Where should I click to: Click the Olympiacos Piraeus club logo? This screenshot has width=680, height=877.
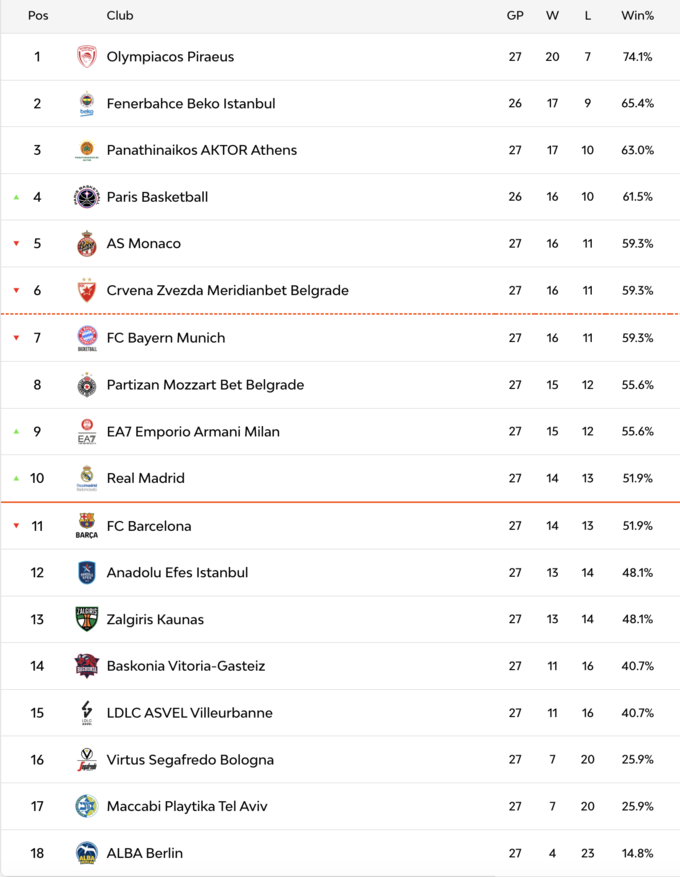click(x=87, y=57)
